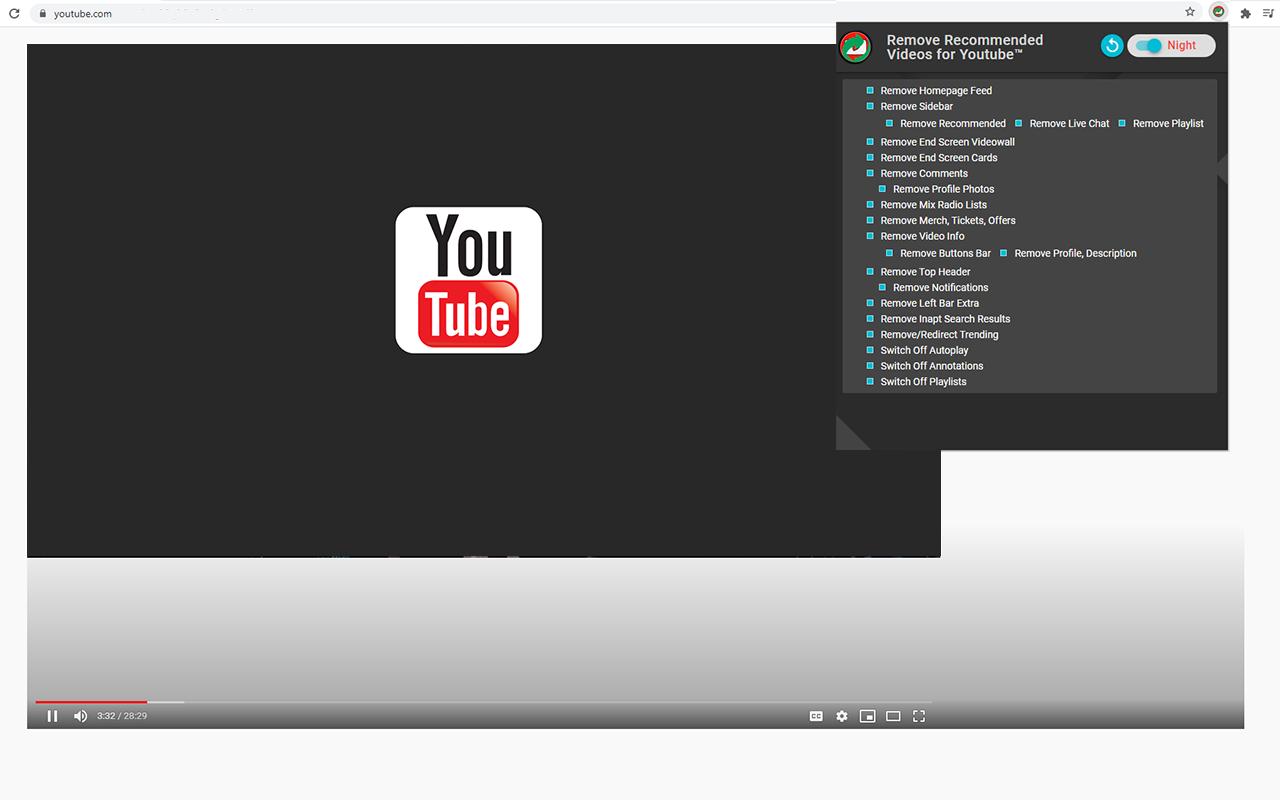The height and width of the screenshot is (800, 1280).
Task: Check Switch Off Playlists option
Action: tap(870, 381)
